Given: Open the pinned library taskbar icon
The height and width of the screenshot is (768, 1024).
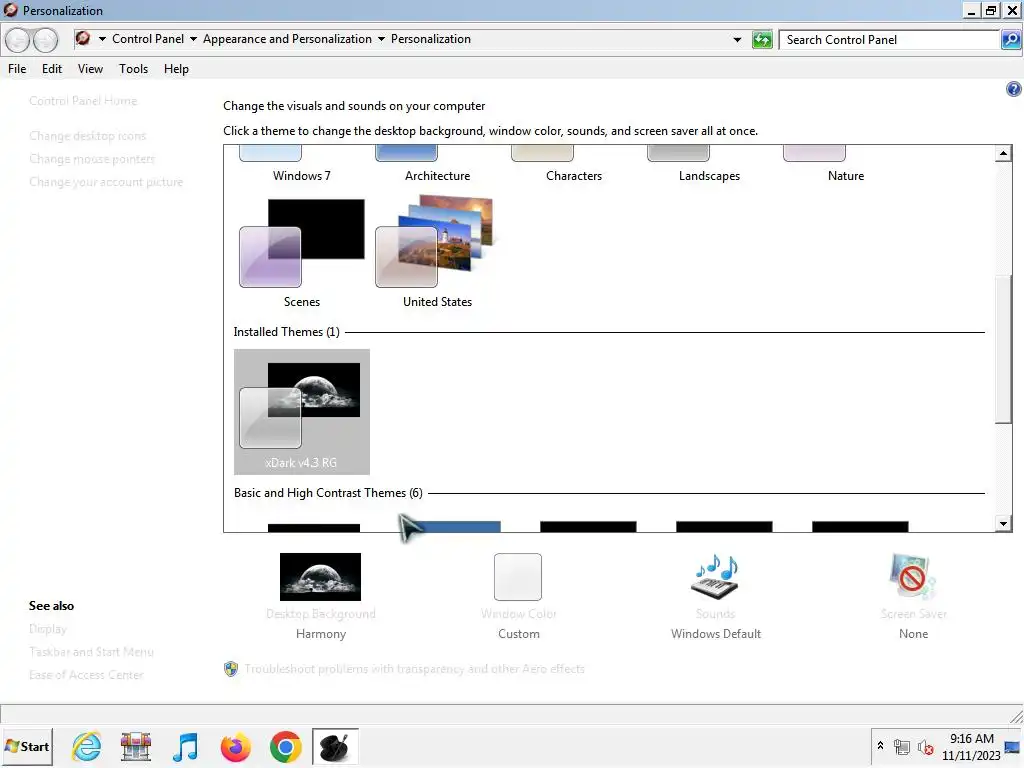Looking at the screenshot, I should point(136,746).
